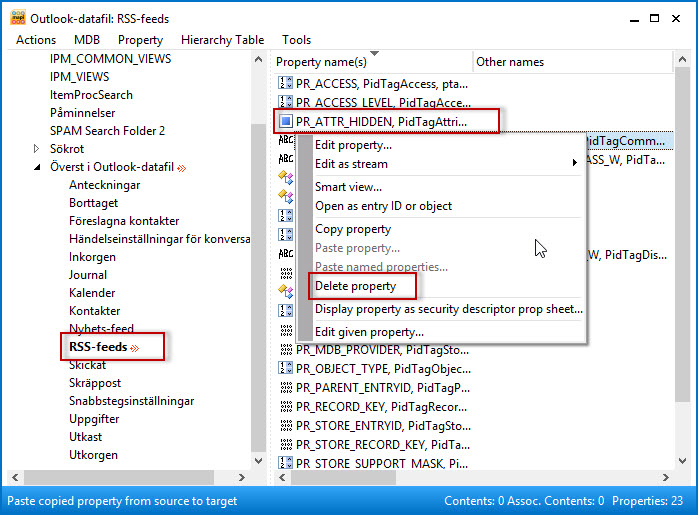The width and height of the screenshot is (698, 515).
Task: Select the PR_ATTR_HIDDEN property row
Action: [x=381, y=121]
